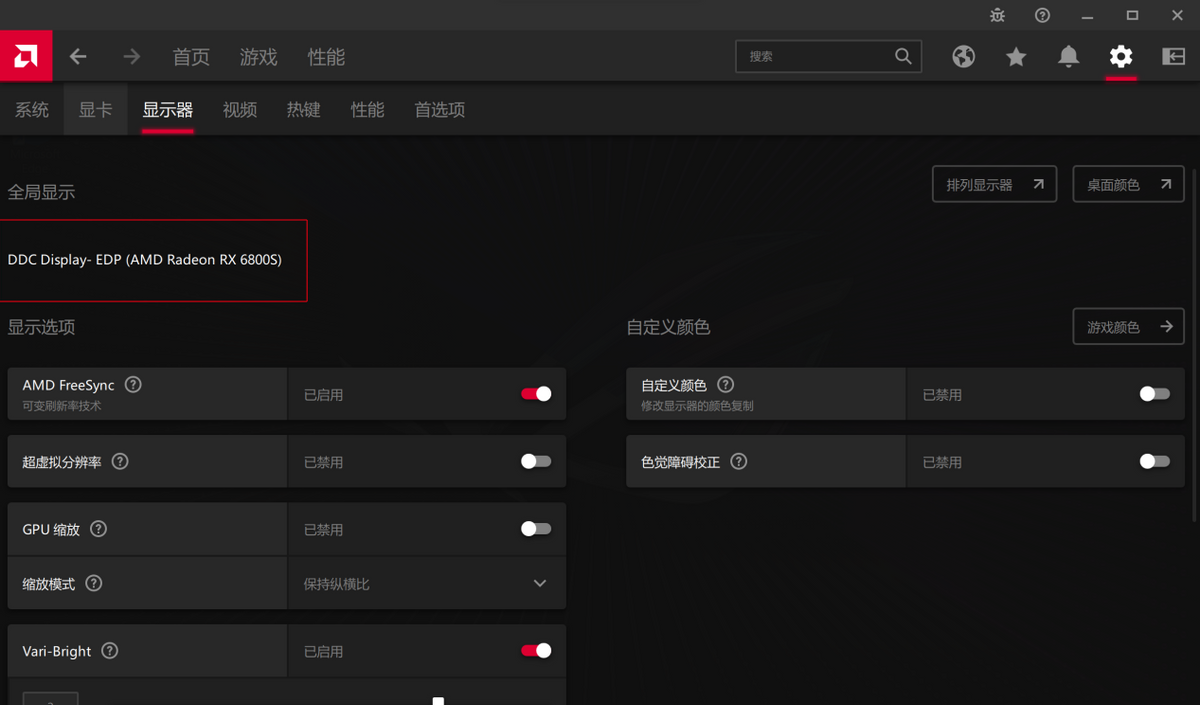Click the search magnifier icon
This screenshot has height=705, width=1200.
click(903, 56)
